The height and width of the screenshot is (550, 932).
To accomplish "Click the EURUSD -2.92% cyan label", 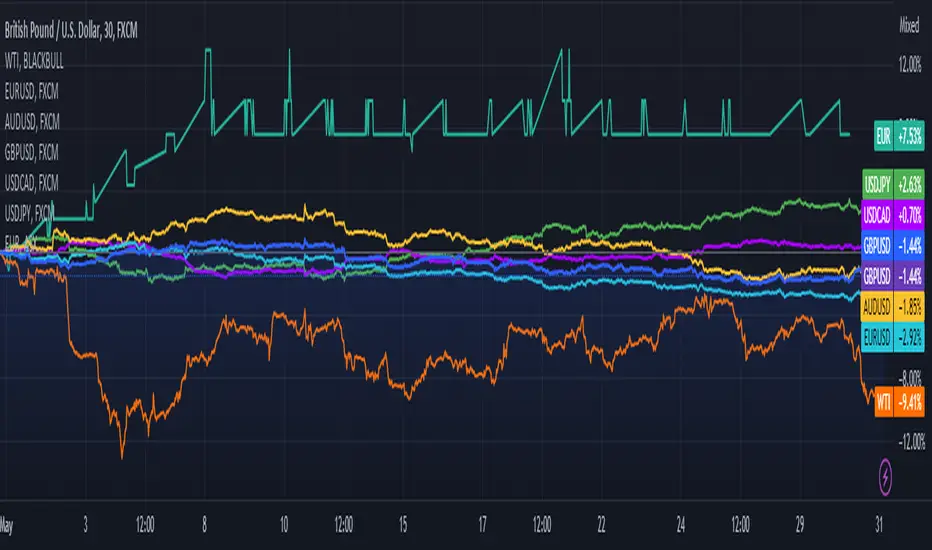I will click(x=893, y=338).
